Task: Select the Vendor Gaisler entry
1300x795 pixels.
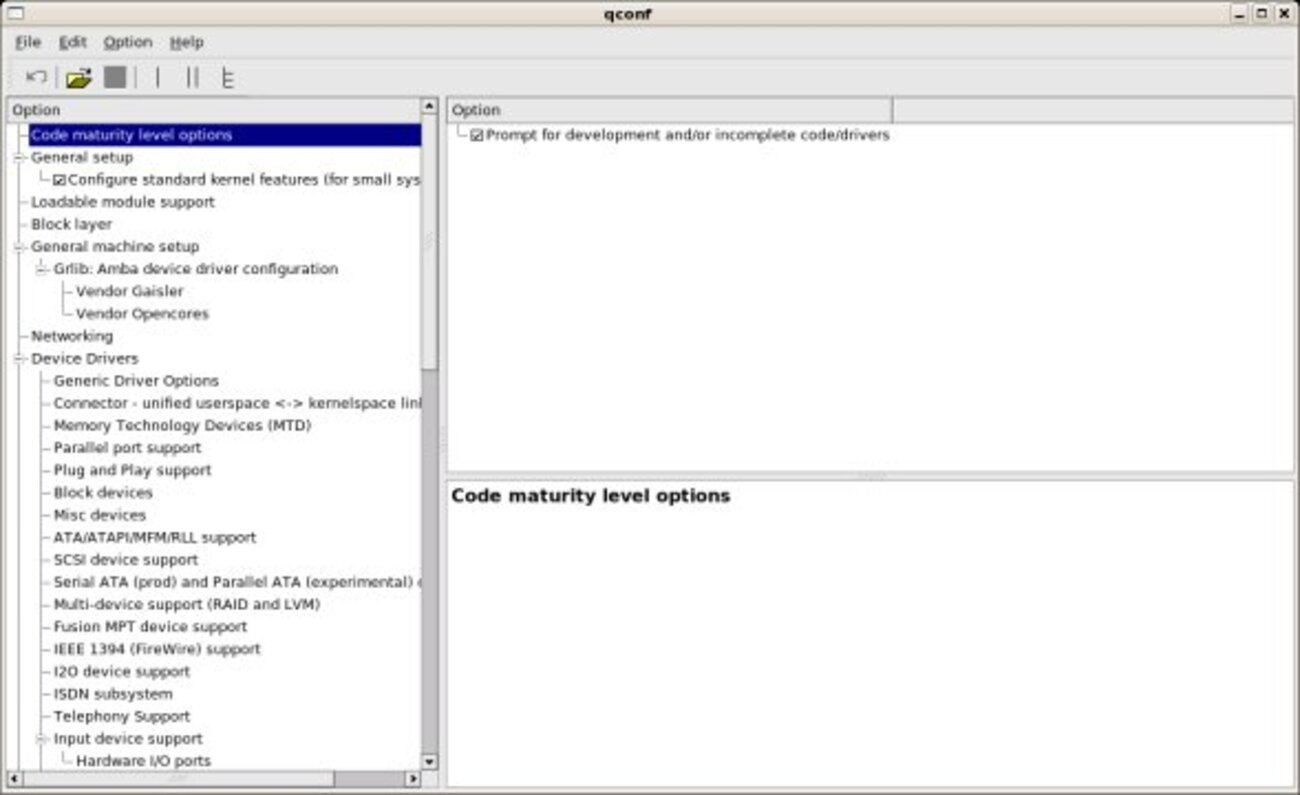Action: pos(130,290)
